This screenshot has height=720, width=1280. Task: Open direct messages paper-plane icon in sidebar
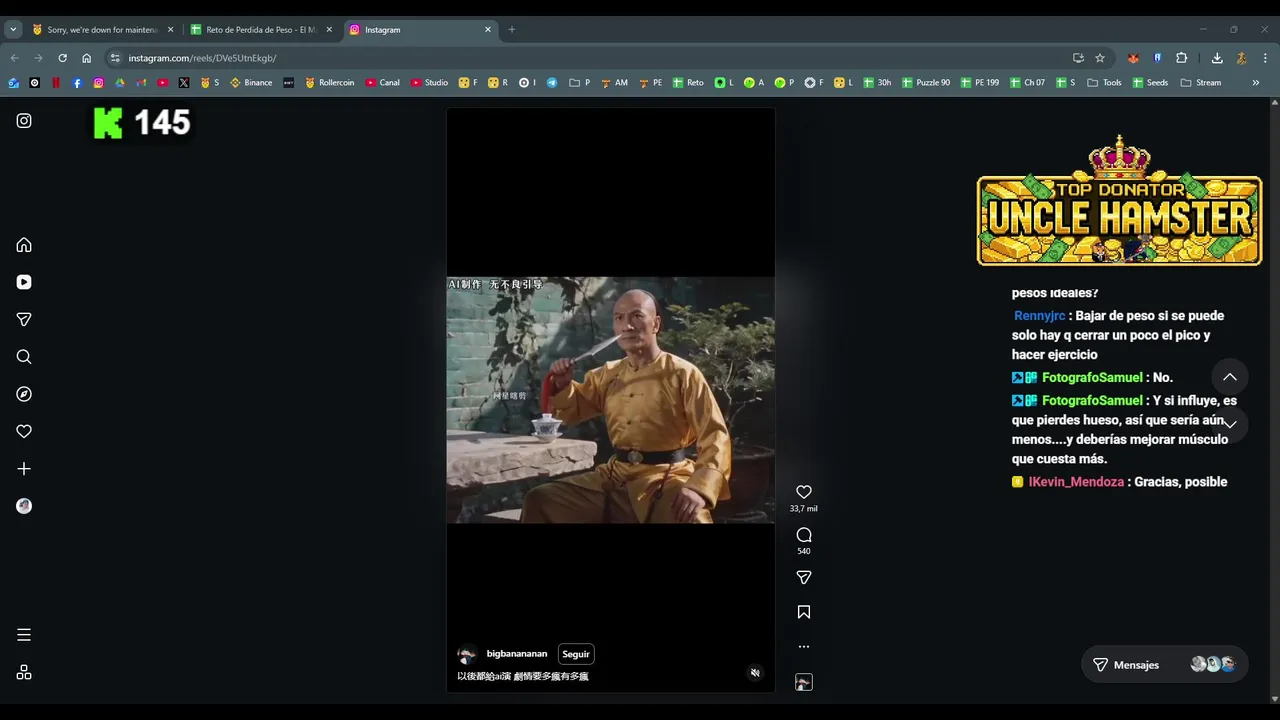[24, 320]
